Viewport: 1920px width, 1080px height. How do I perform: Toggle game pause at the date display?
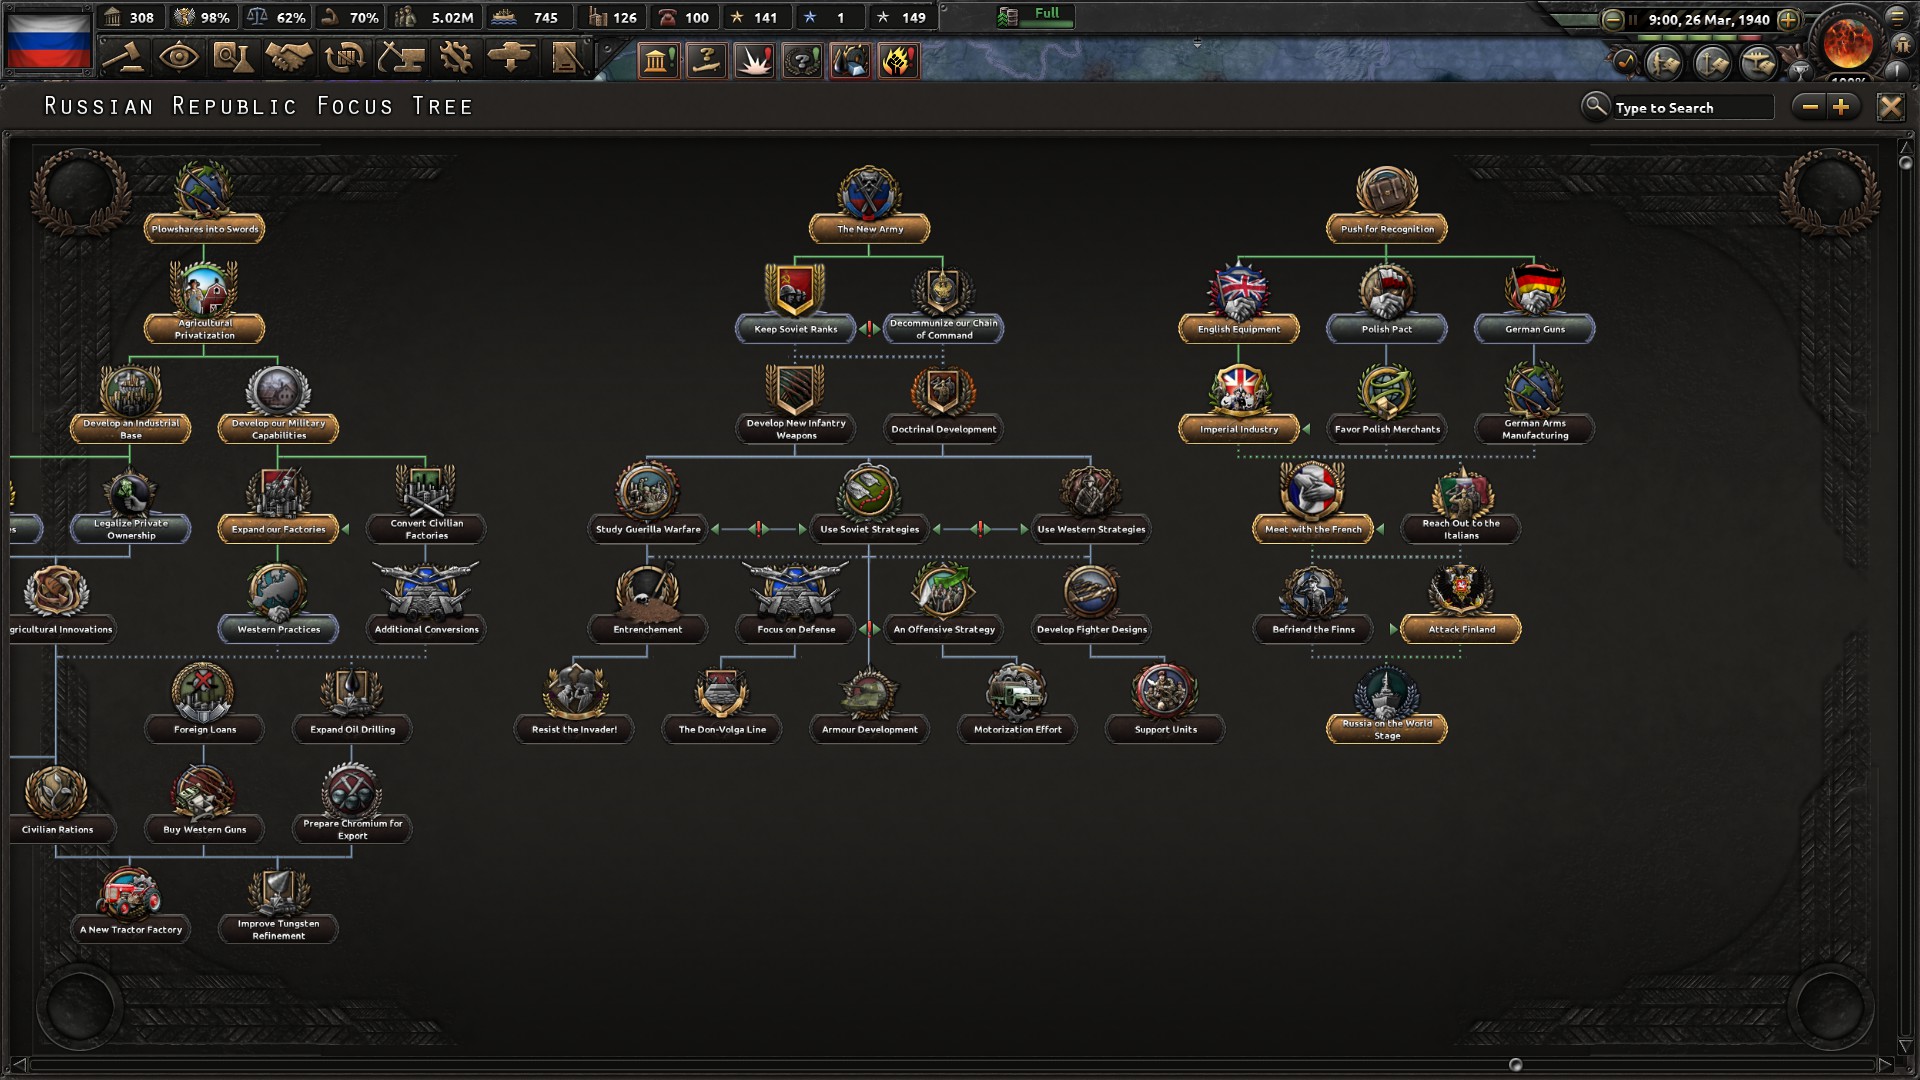pos(1708,19)
